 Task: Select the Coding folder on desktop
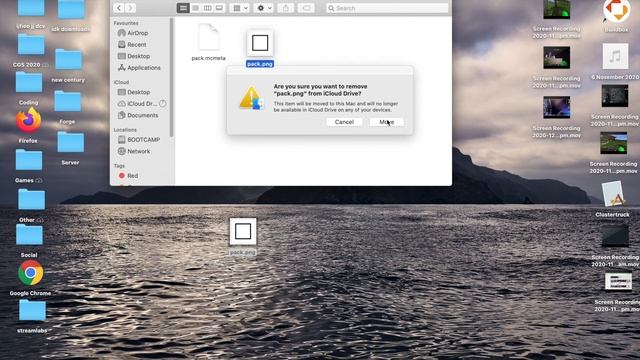[29, 88]
